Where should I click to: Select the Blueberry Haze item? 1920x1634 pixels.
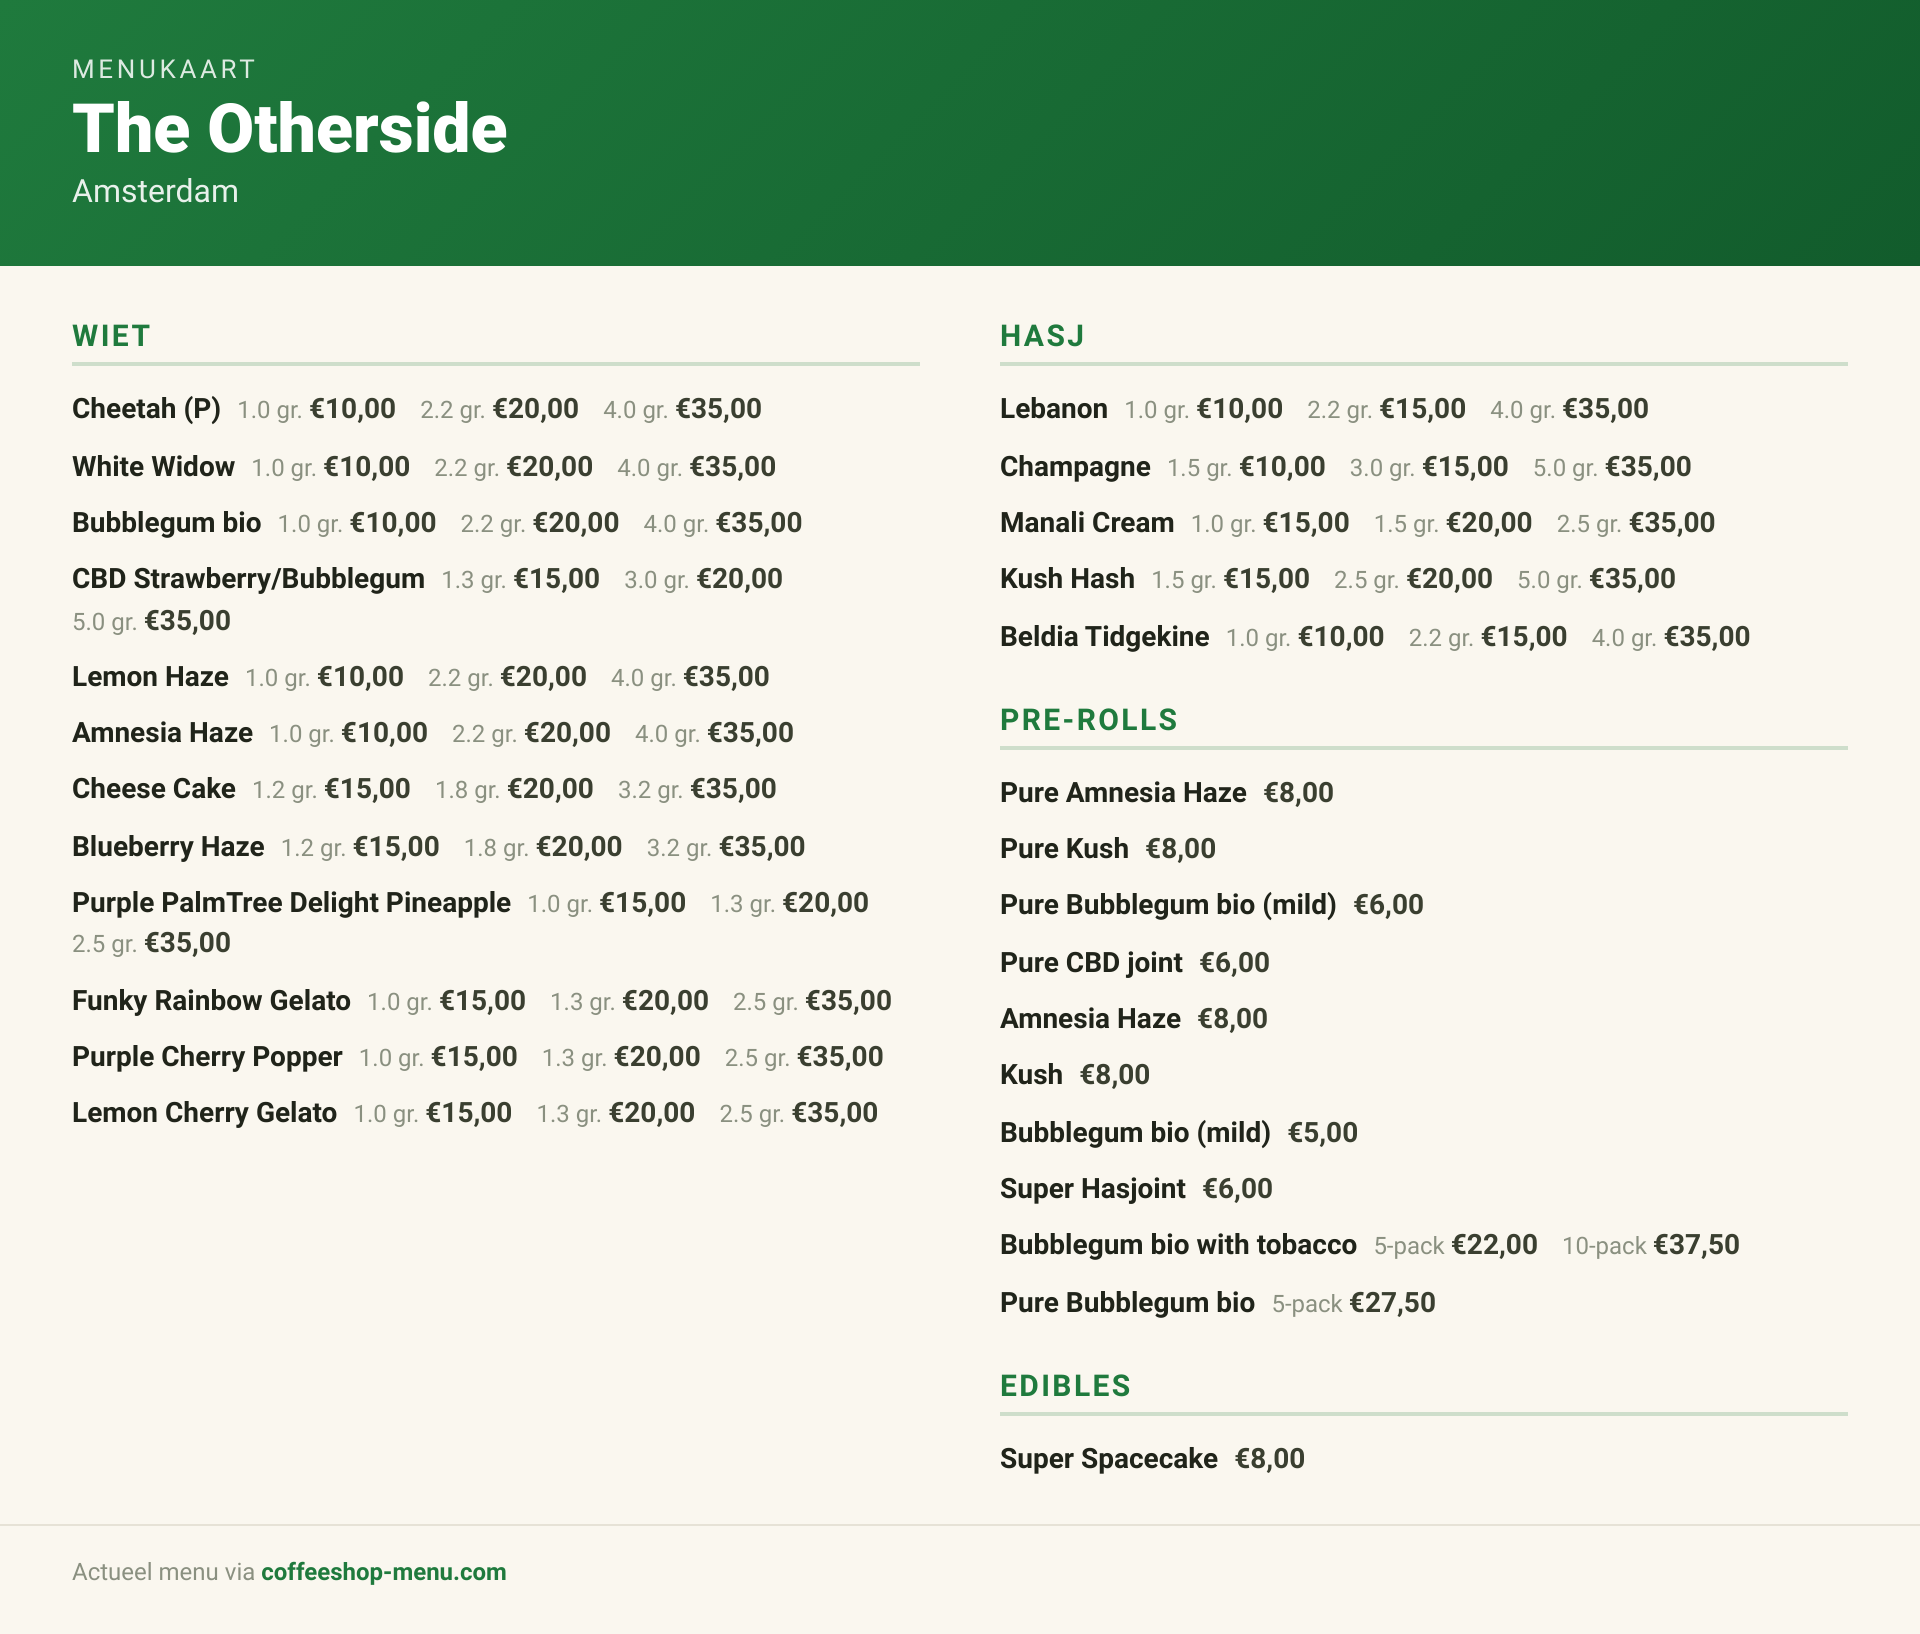tap(168, 847)
